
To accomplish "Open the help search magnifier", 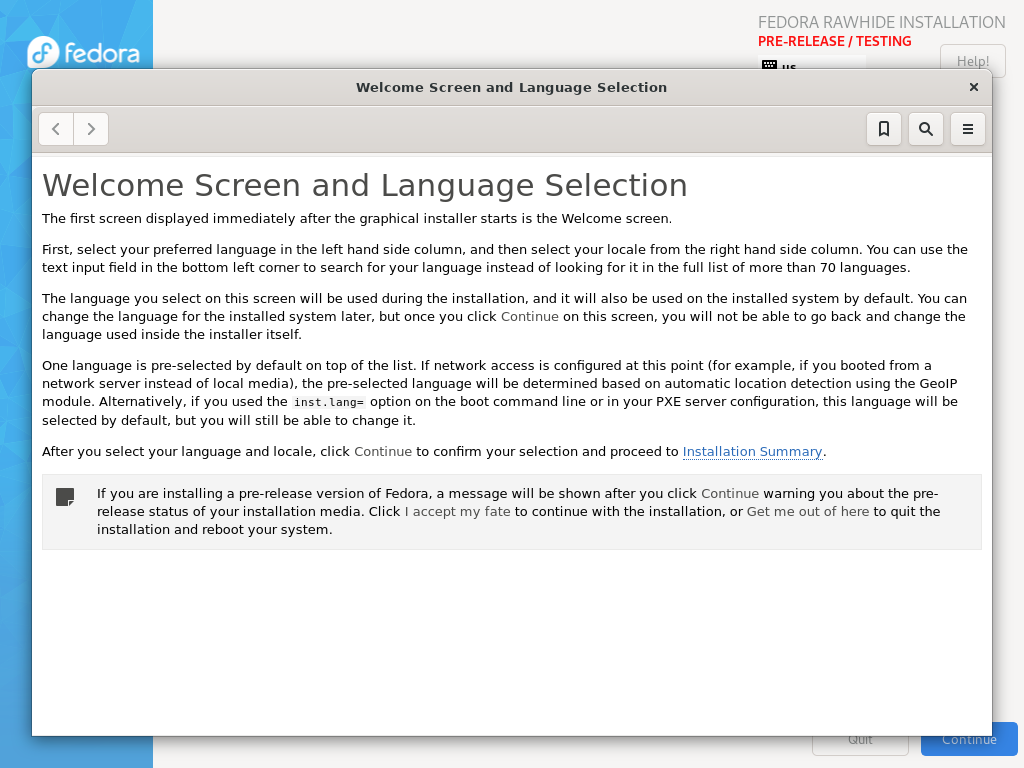I will pos(925,129).
